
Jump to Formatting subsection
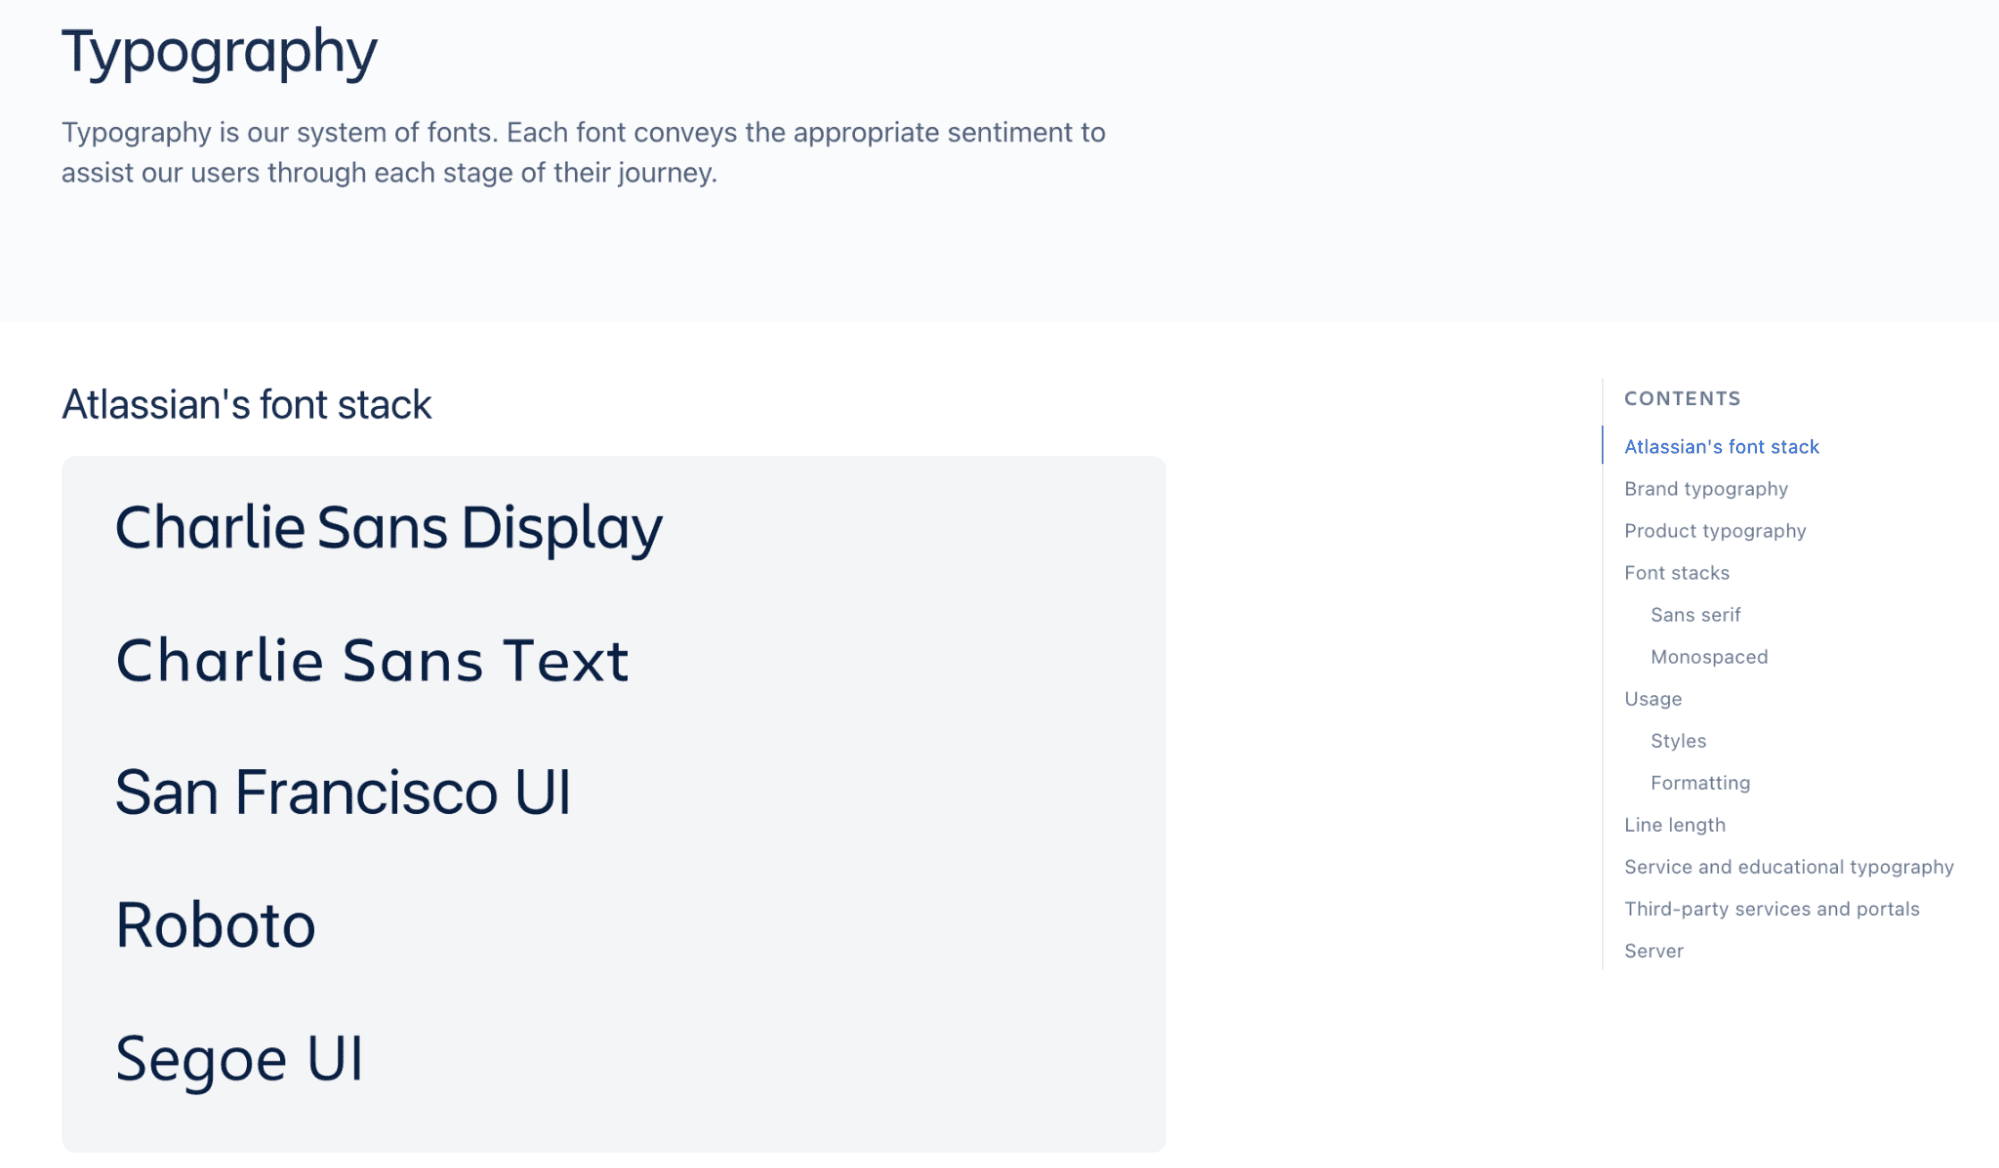click(x=1699, y=783)
